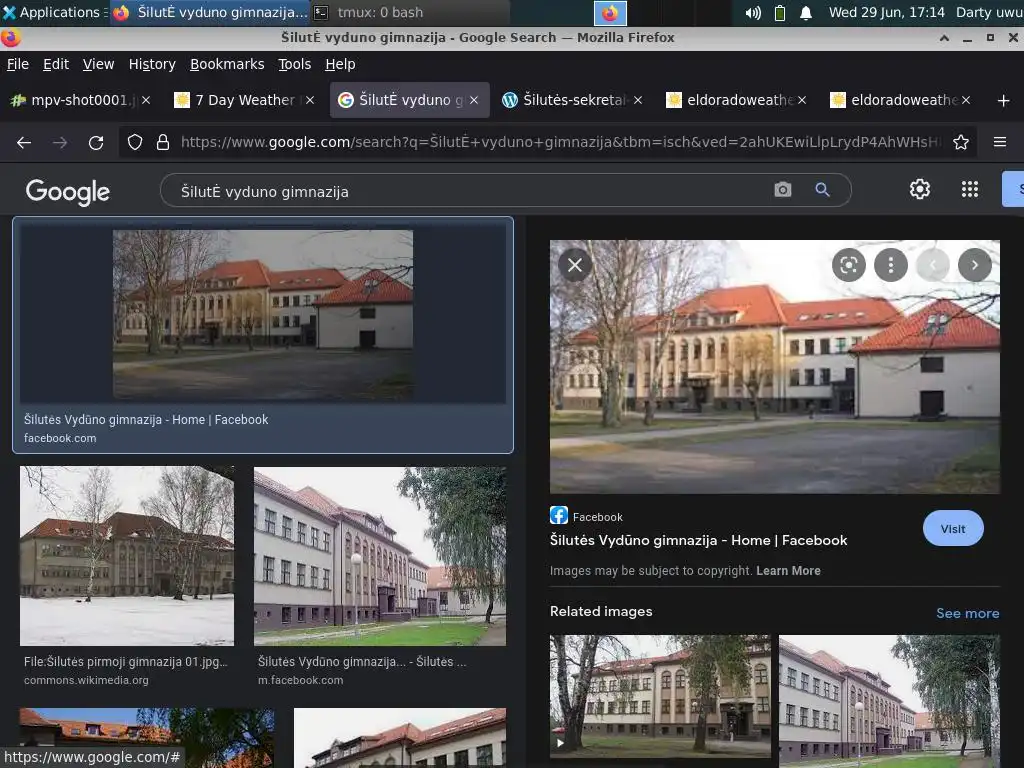1024x768 pixels.
Task: Click the date and time clock
Action: 886,12
